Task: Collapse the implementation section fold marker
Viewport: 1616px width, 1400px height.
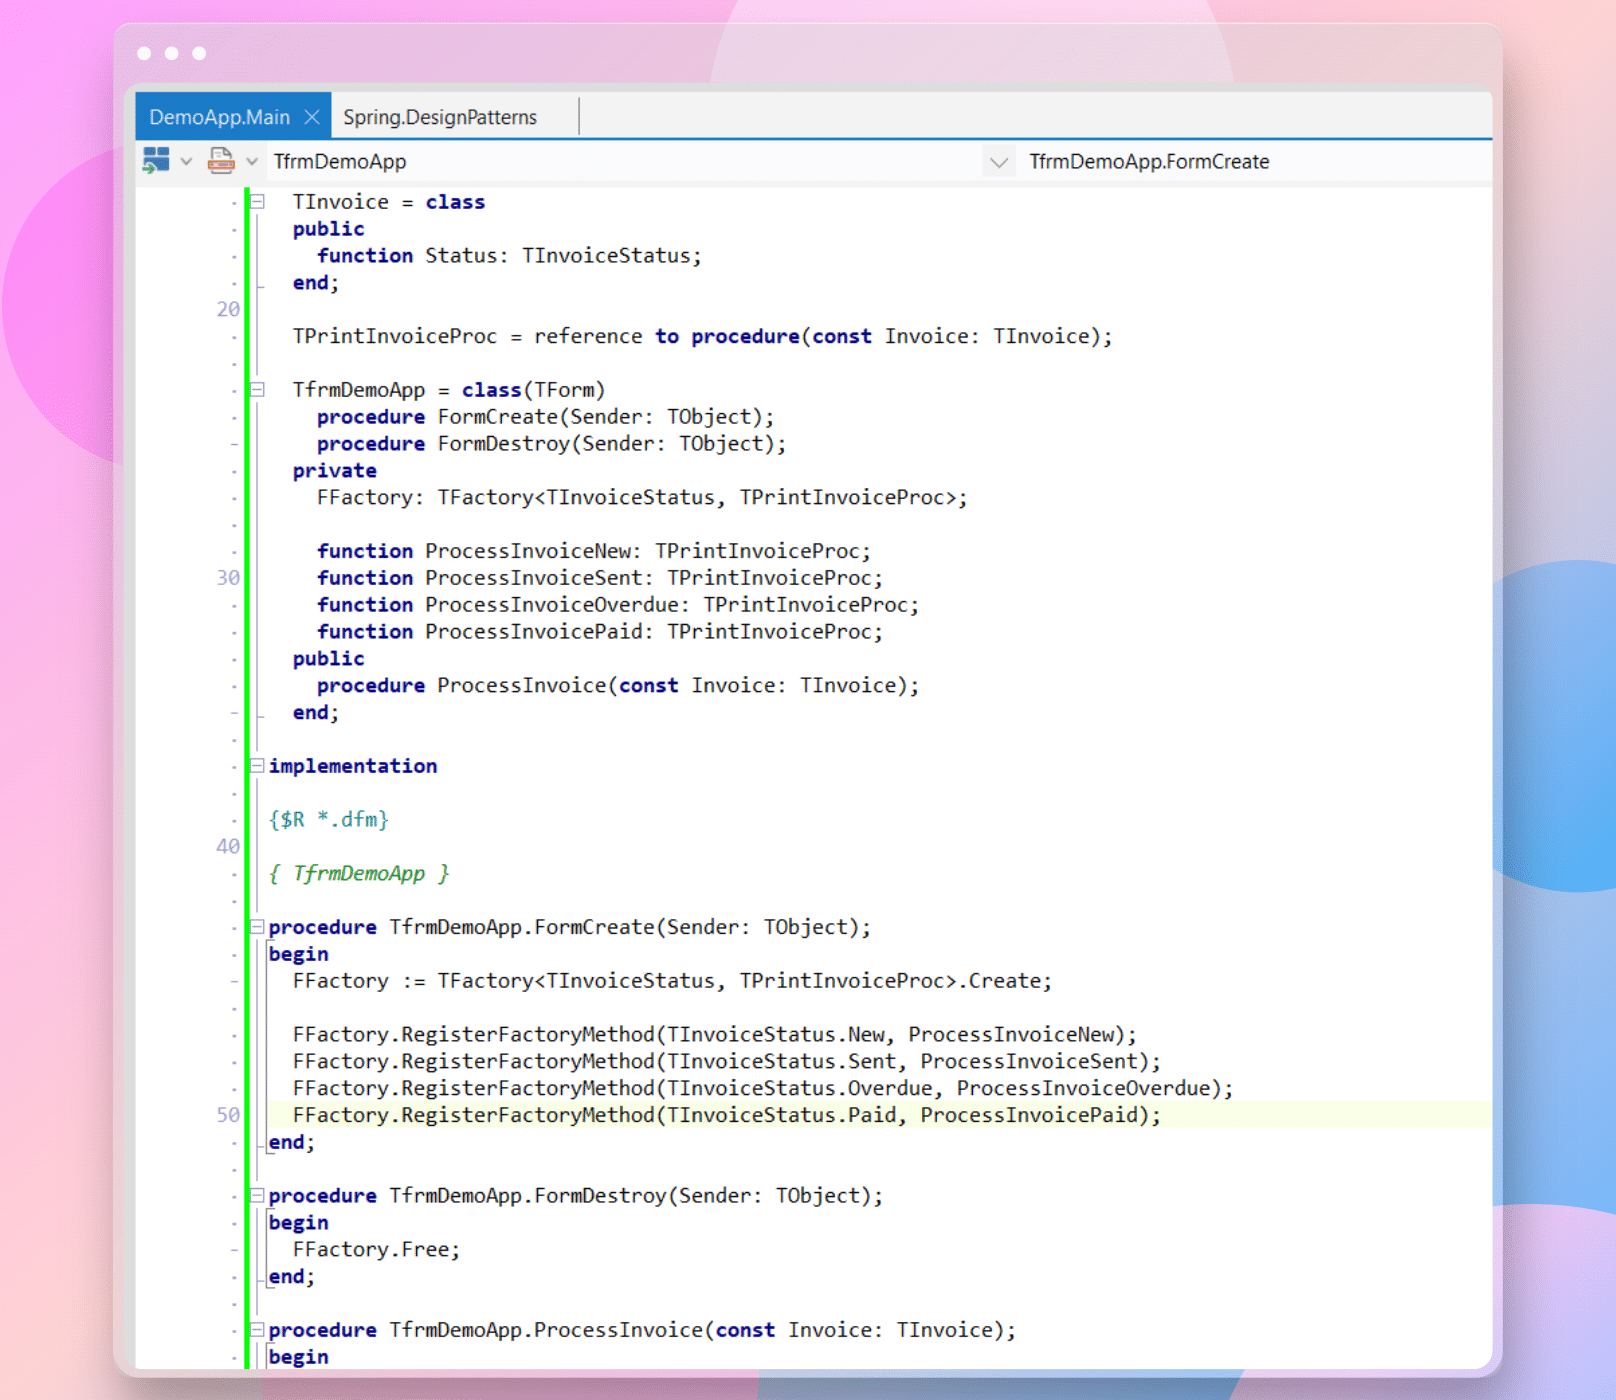Action: (x=257, y=765)
